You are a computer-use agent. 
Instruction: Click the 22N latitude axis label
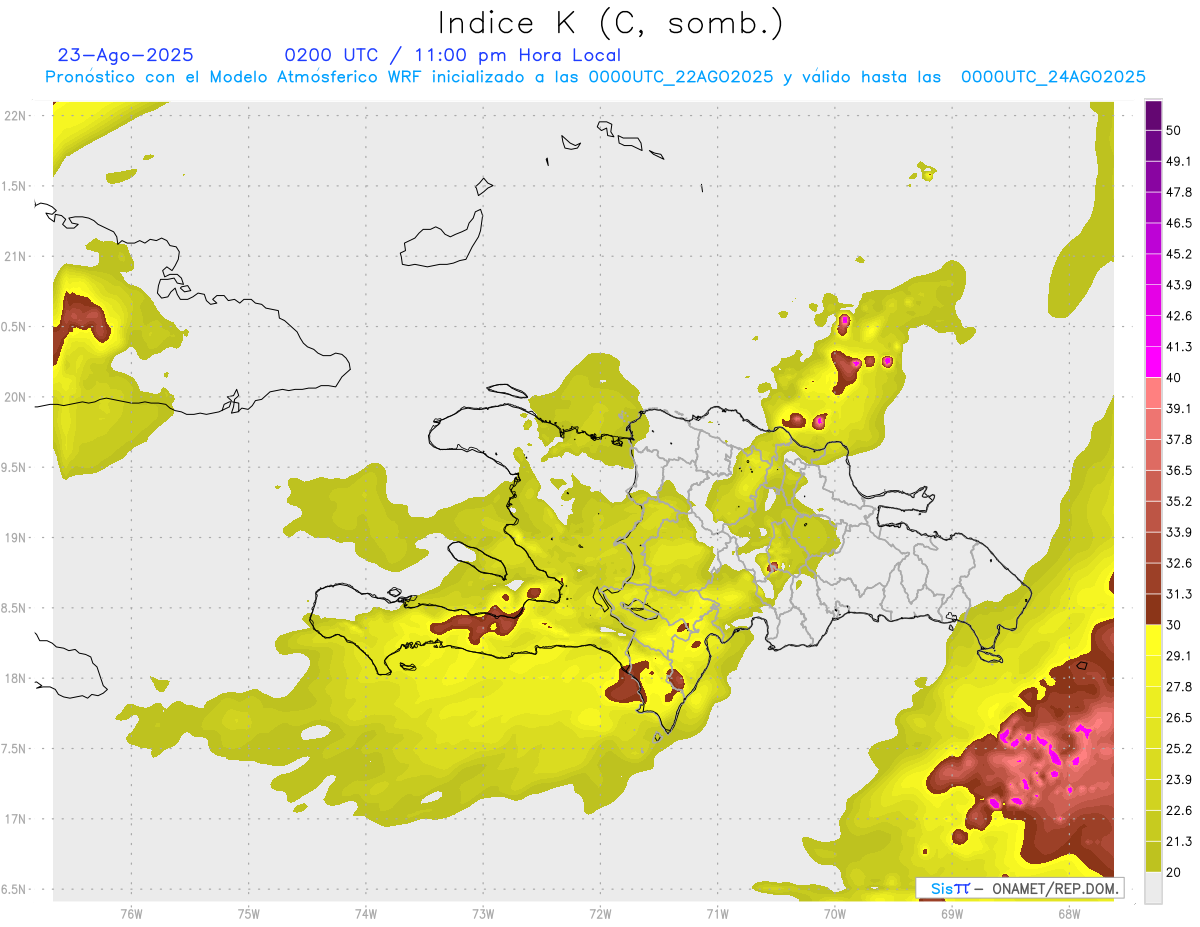[15, 115]
